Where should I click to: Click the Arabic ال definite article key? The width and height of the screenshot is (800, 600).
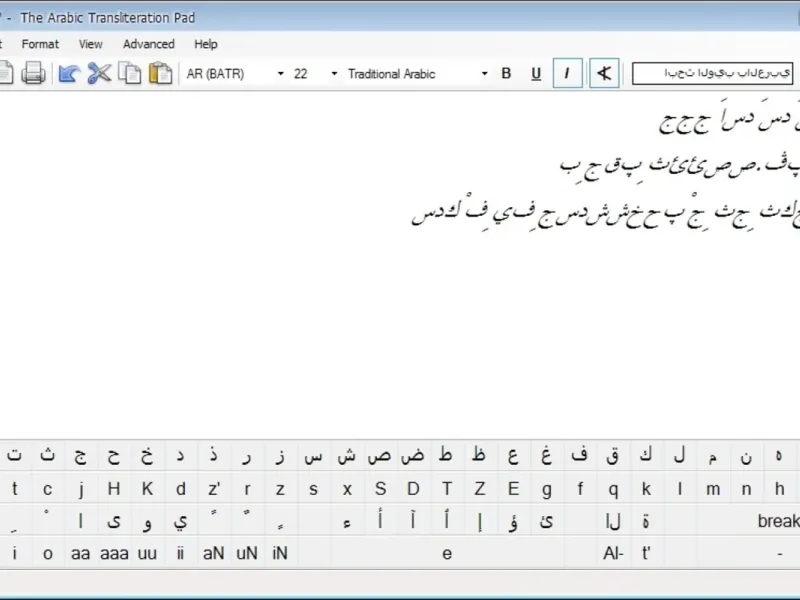click(x=613, y=521)
